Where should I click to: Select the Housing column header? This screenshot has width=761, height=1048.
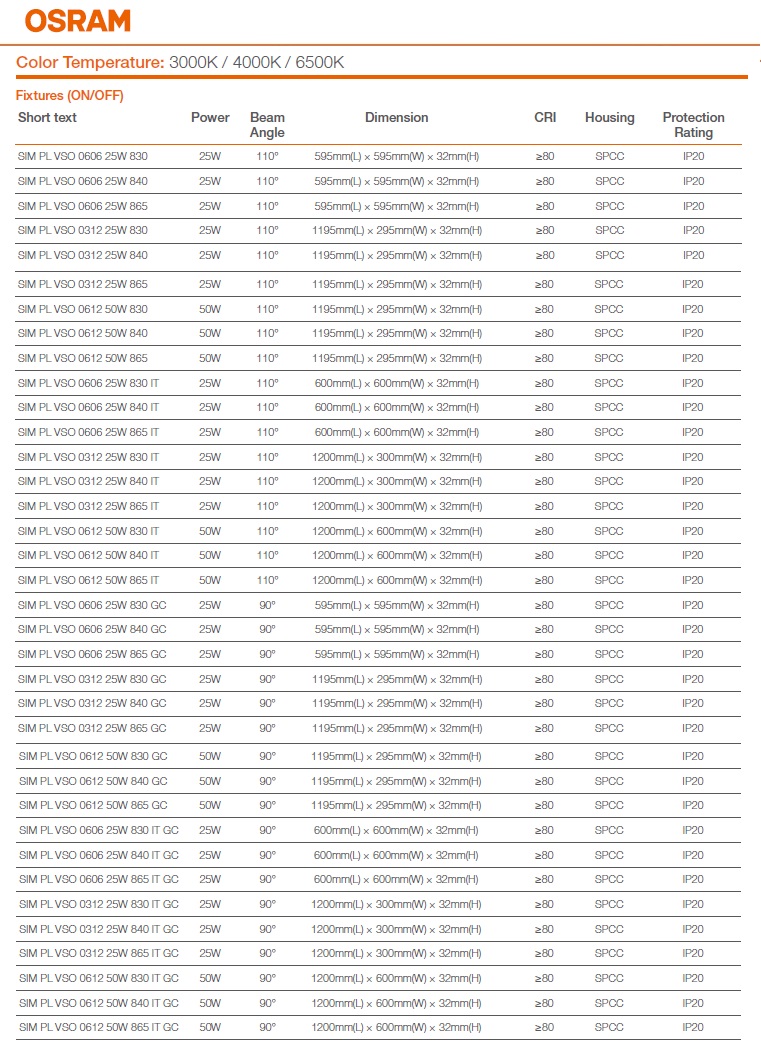coord(609,118)
